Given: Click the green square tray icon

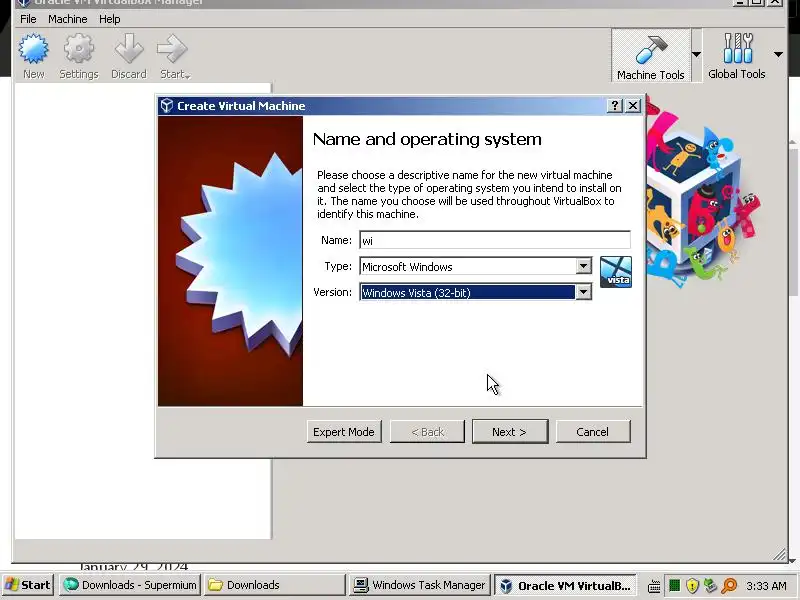Looking at the screenshot, I should (x=674, y=585).
